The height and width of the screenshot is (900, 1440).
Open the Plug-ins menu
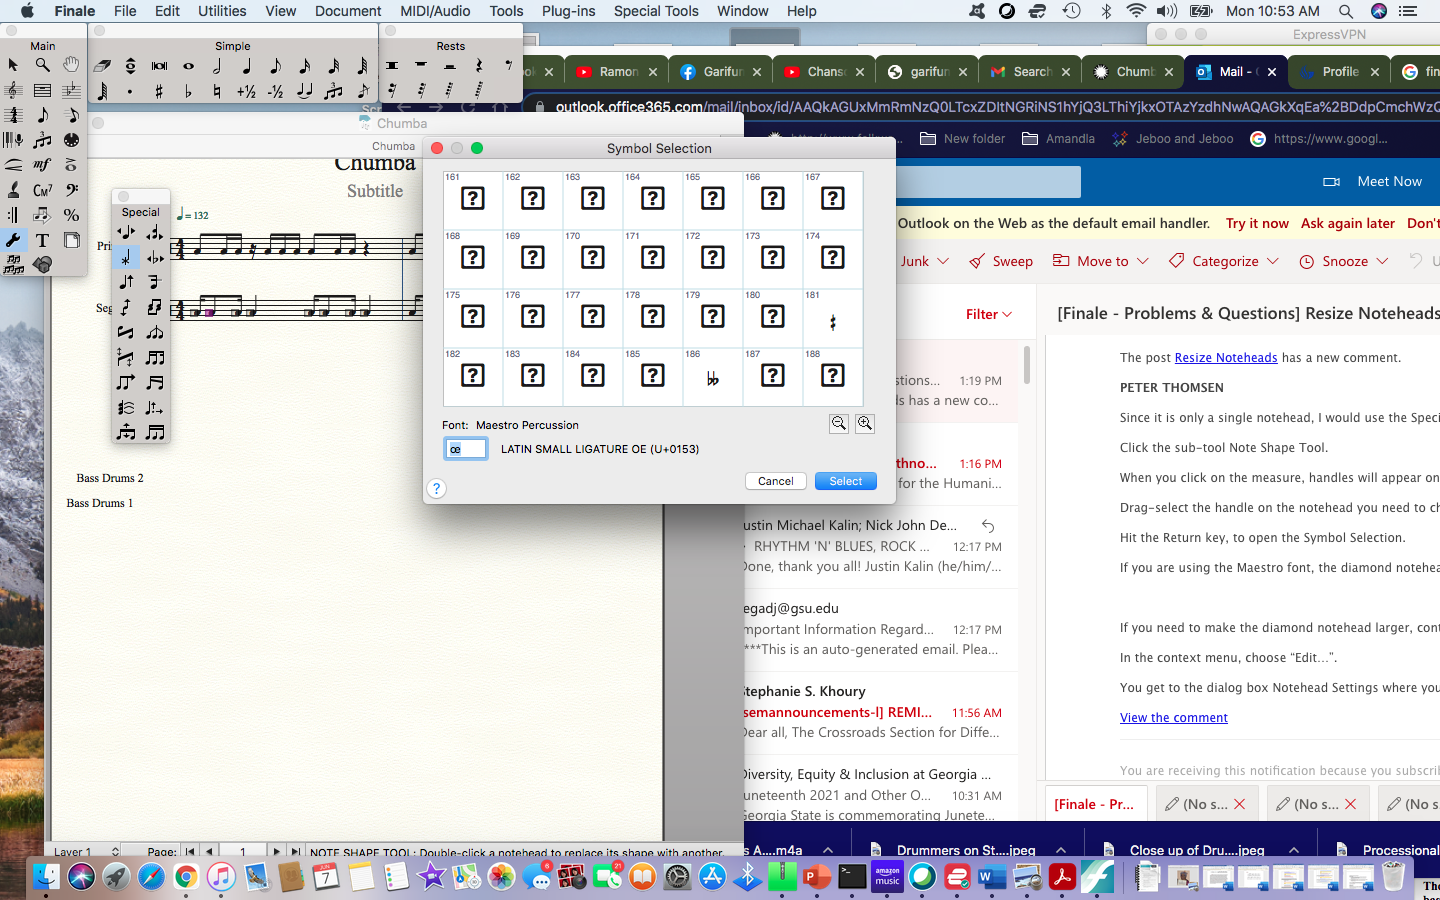pyautogui.click(x=568, y=11)
